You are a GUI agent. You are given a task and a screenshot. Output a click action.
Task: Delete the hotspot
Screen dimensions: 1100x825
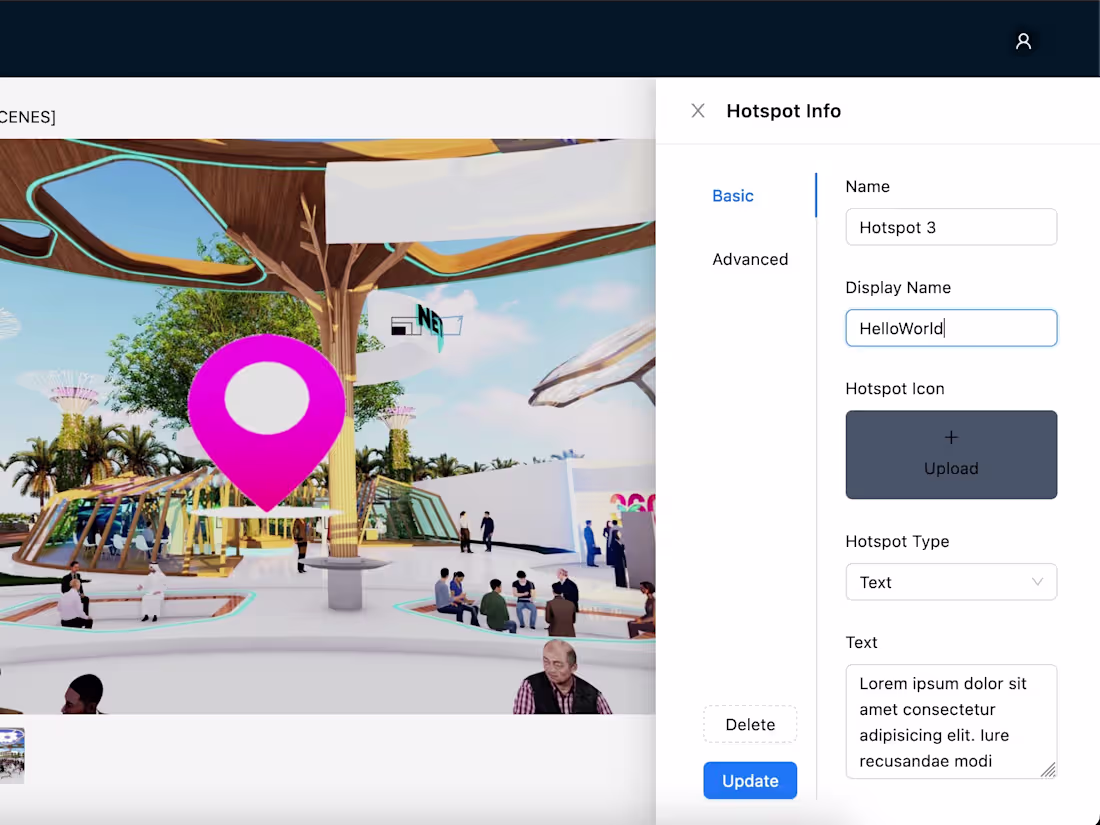coord(751,725)
